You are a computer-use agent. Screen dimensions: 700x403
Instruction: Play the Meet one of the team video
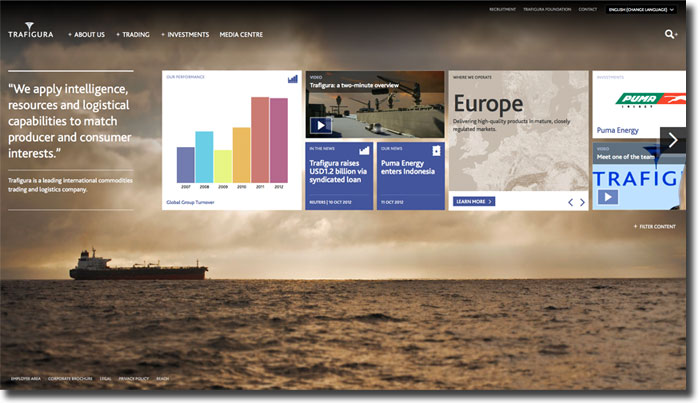[608, 197]
